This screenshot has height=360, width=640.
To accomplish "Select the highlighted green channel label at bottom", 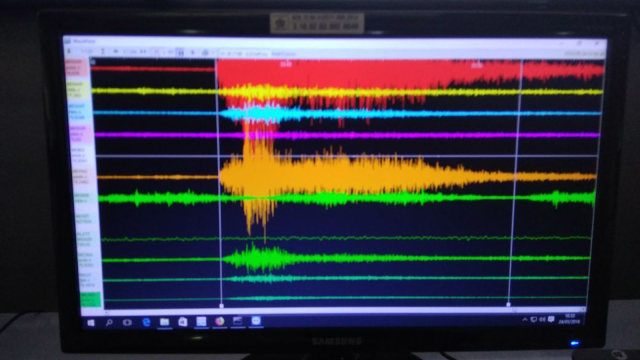I will coord(91,300).
